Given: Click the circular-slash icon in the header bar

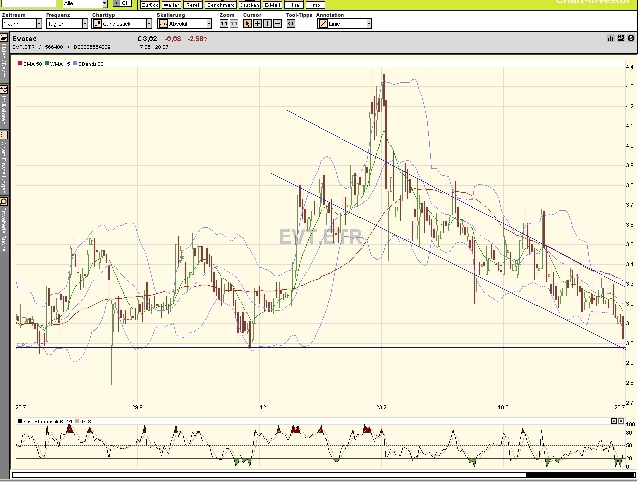Looking at the screenshot, I should (631, 38).
